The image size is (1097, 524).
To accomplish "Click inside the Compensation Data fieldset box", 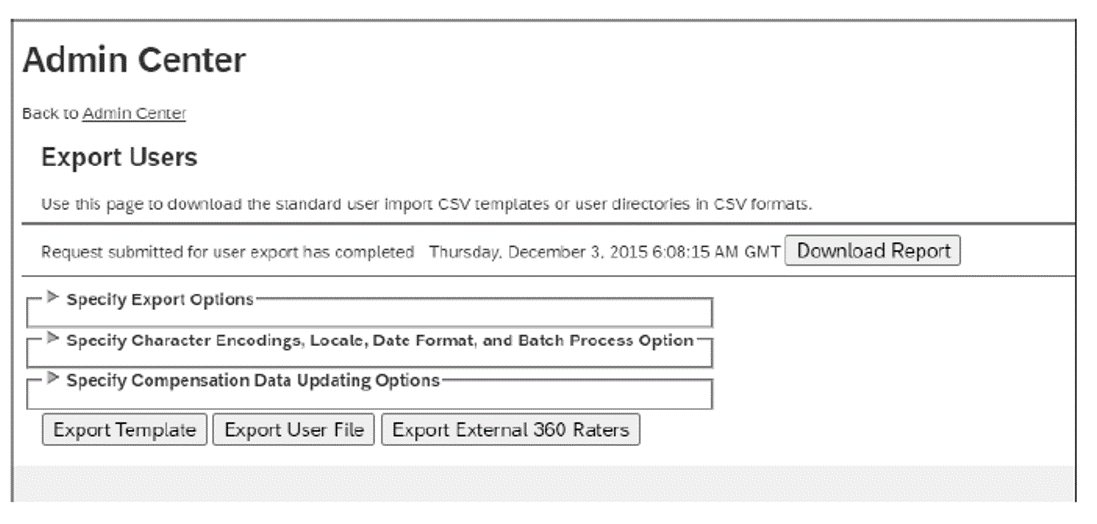I will [370, 397].
